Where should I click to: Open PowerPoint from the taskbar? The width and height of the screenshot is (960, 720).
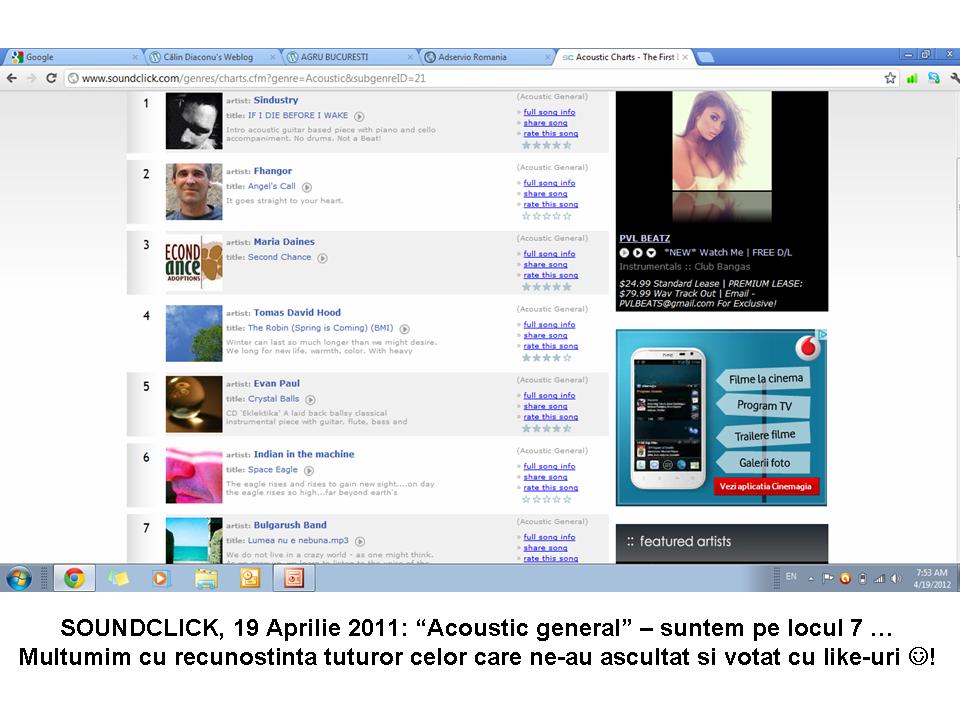(294, 578)
